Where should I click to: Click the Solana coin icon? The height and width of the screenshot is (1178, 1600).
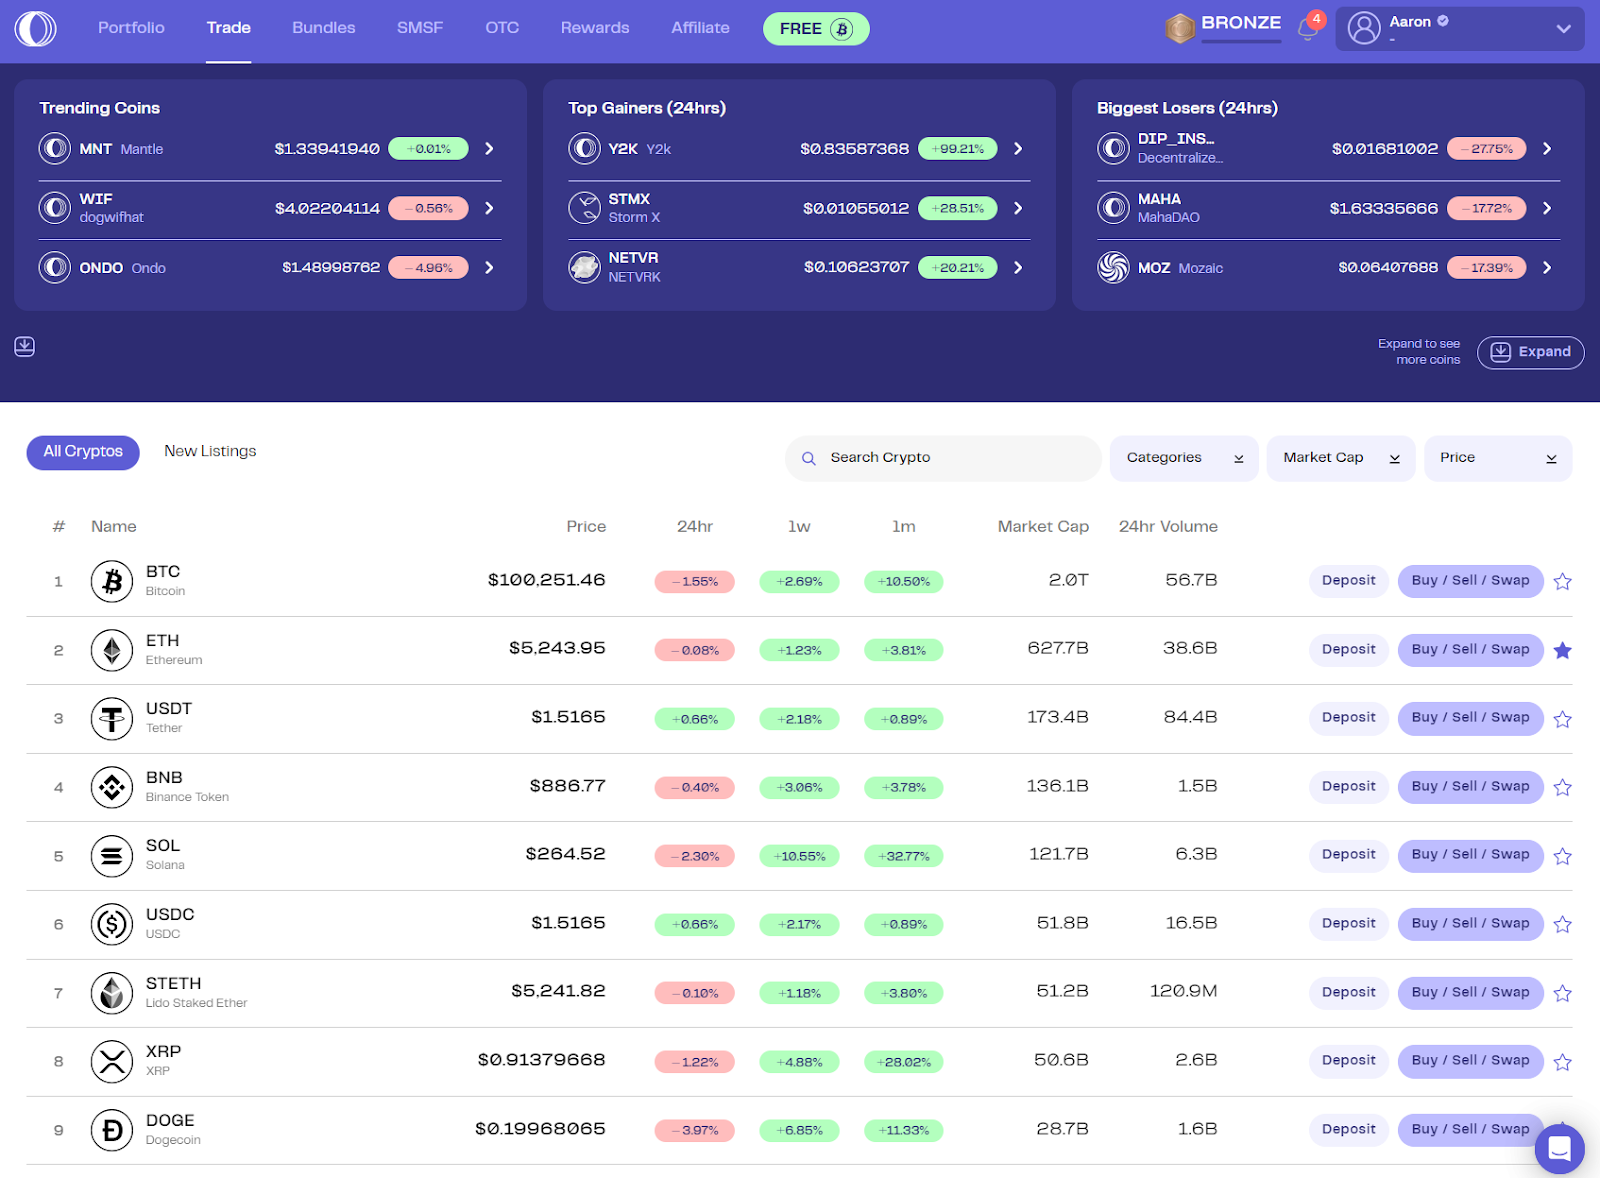click(x=112, y=856)
